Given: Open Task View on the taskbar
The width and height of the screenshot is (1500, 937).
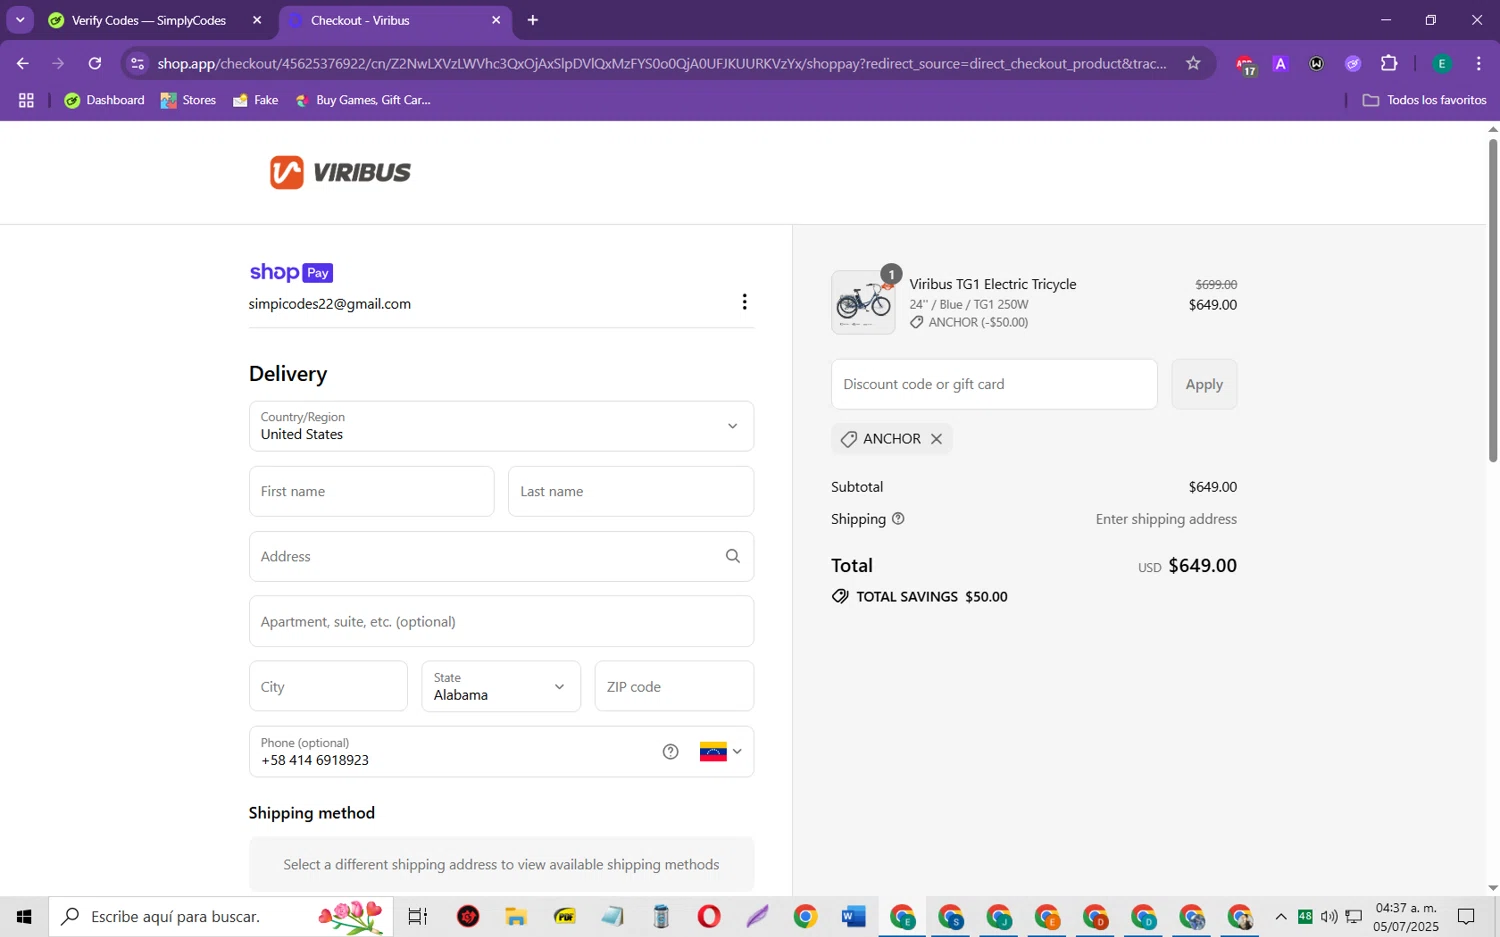Looking at the screenshot, I should [x=418, y=916].
